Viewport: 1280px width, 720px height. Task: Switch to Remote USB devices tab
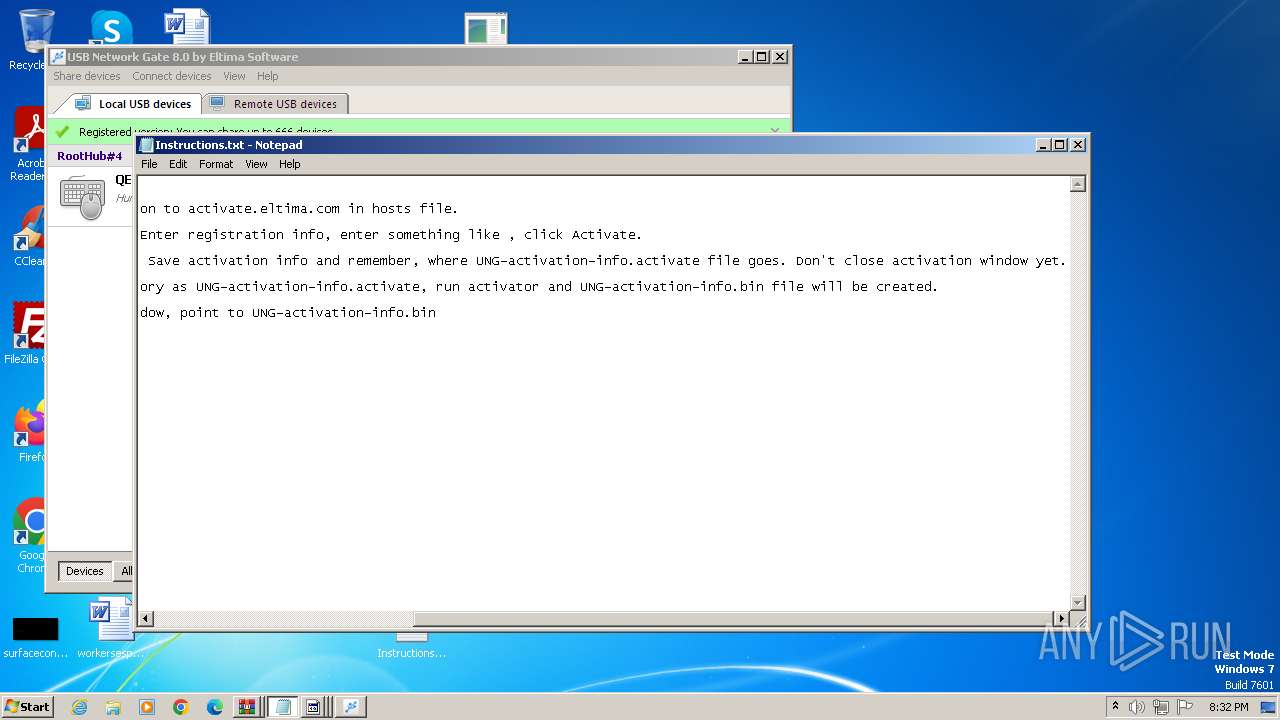point(274,103)
